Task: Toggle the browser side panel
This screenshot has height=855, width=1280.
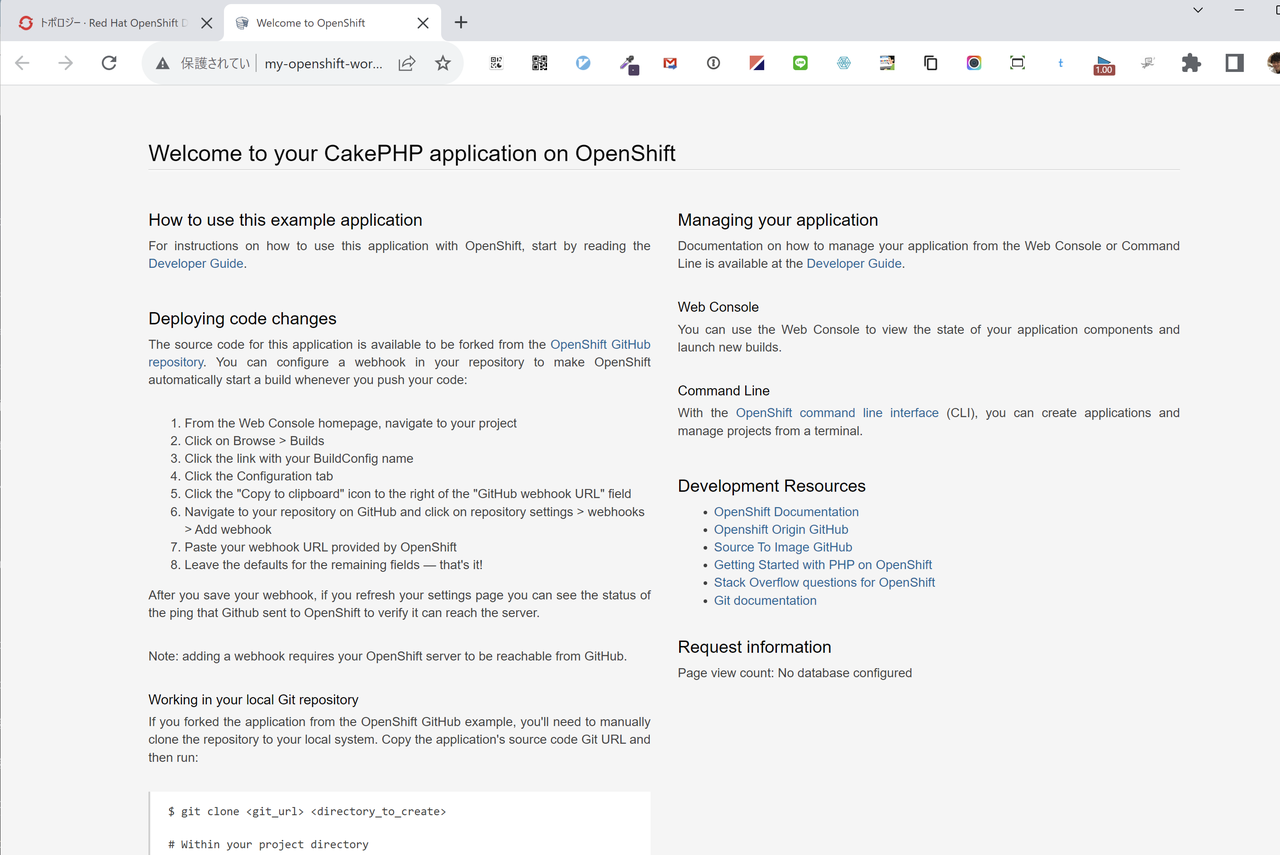Action: [1235, 63]
